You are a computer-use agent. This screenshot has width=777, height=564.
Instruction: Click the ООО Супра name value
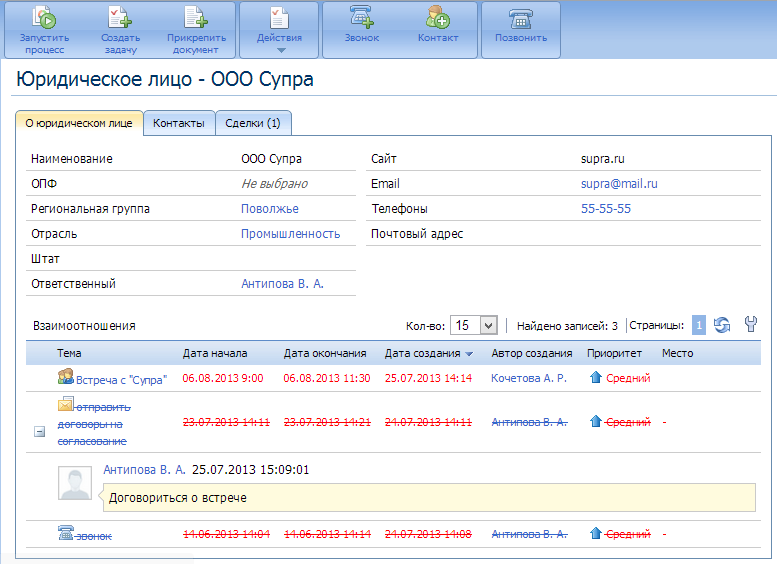click(271, 159)
